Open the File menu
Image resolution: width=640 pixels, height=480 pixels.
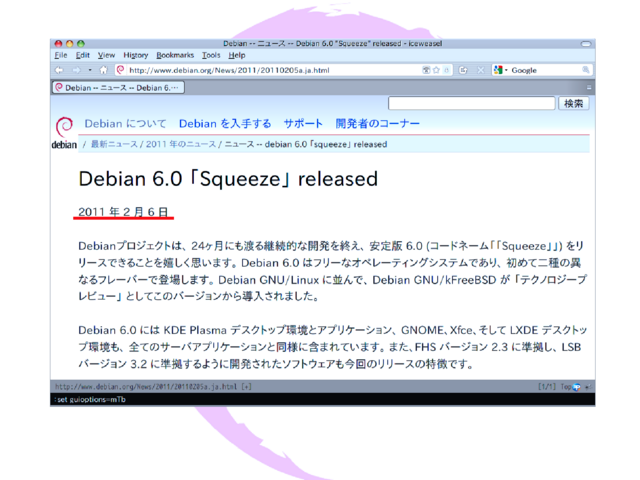[x=60, y=55]
